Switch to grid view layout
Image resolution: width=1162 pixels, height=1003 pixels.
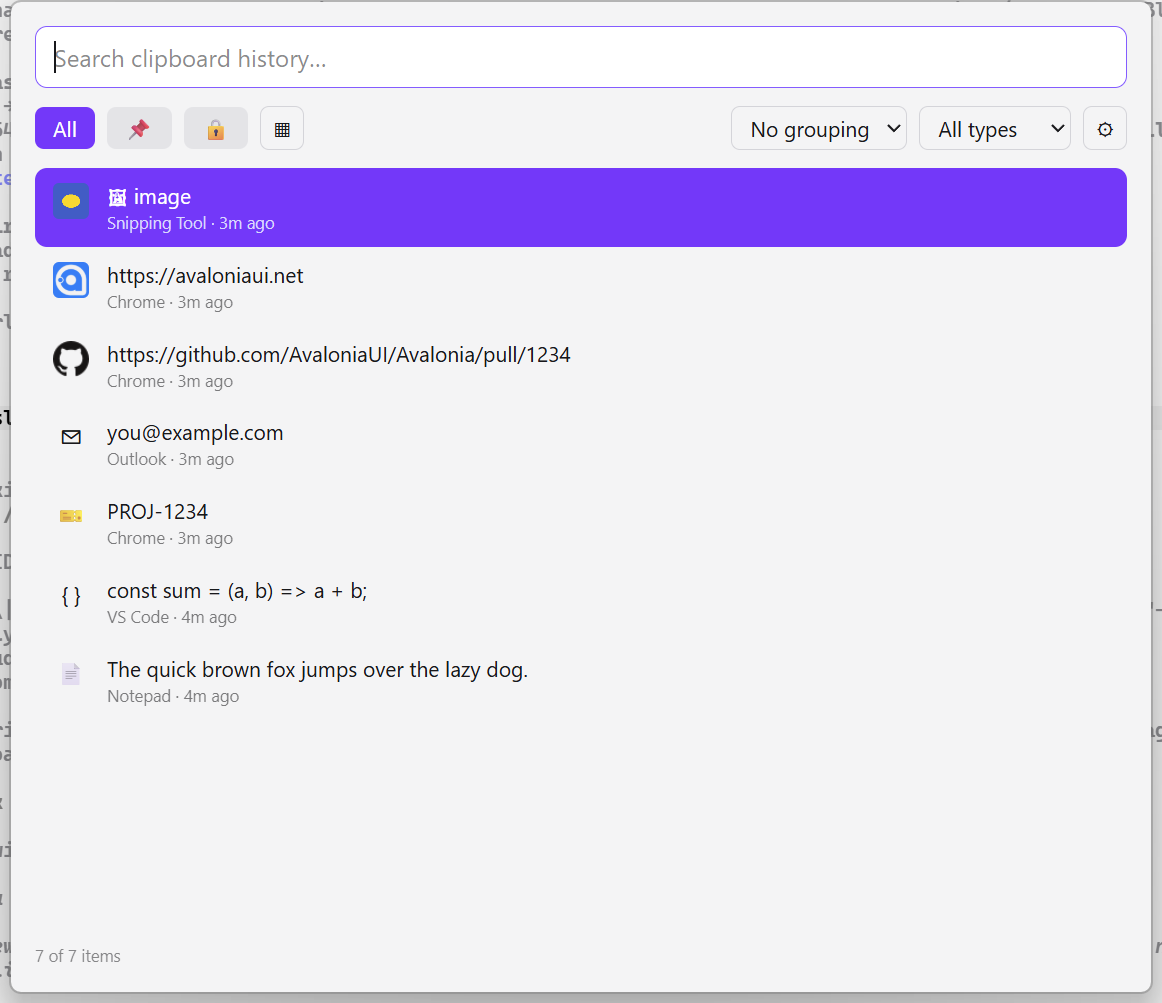[282, 128]
